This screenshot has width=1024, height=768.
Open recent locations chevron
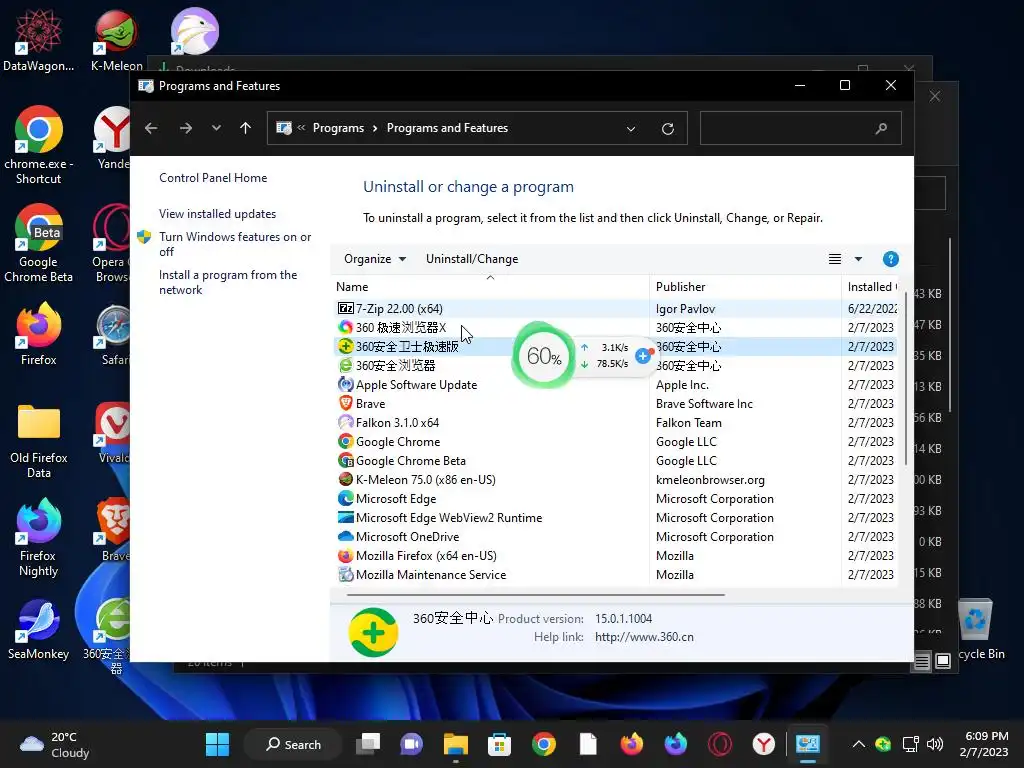216,128
